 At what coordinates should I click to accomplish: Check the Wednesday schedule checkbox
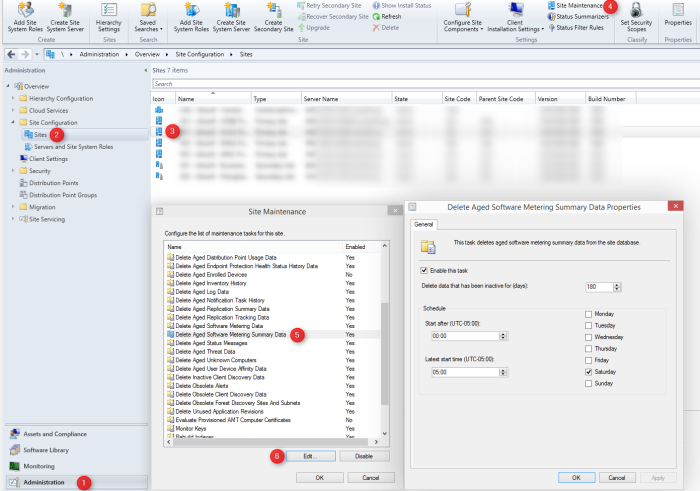(588, 337)
